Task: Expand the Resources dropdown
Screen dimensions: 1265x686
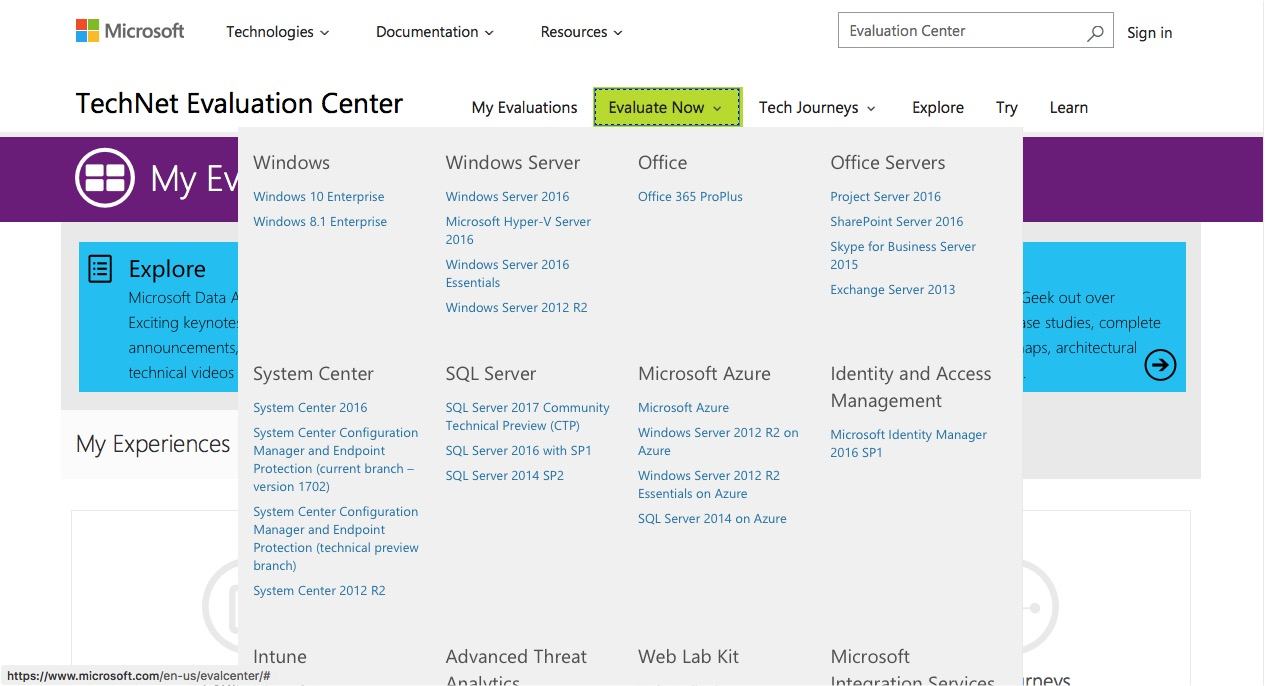Action: tap(581, 32)
